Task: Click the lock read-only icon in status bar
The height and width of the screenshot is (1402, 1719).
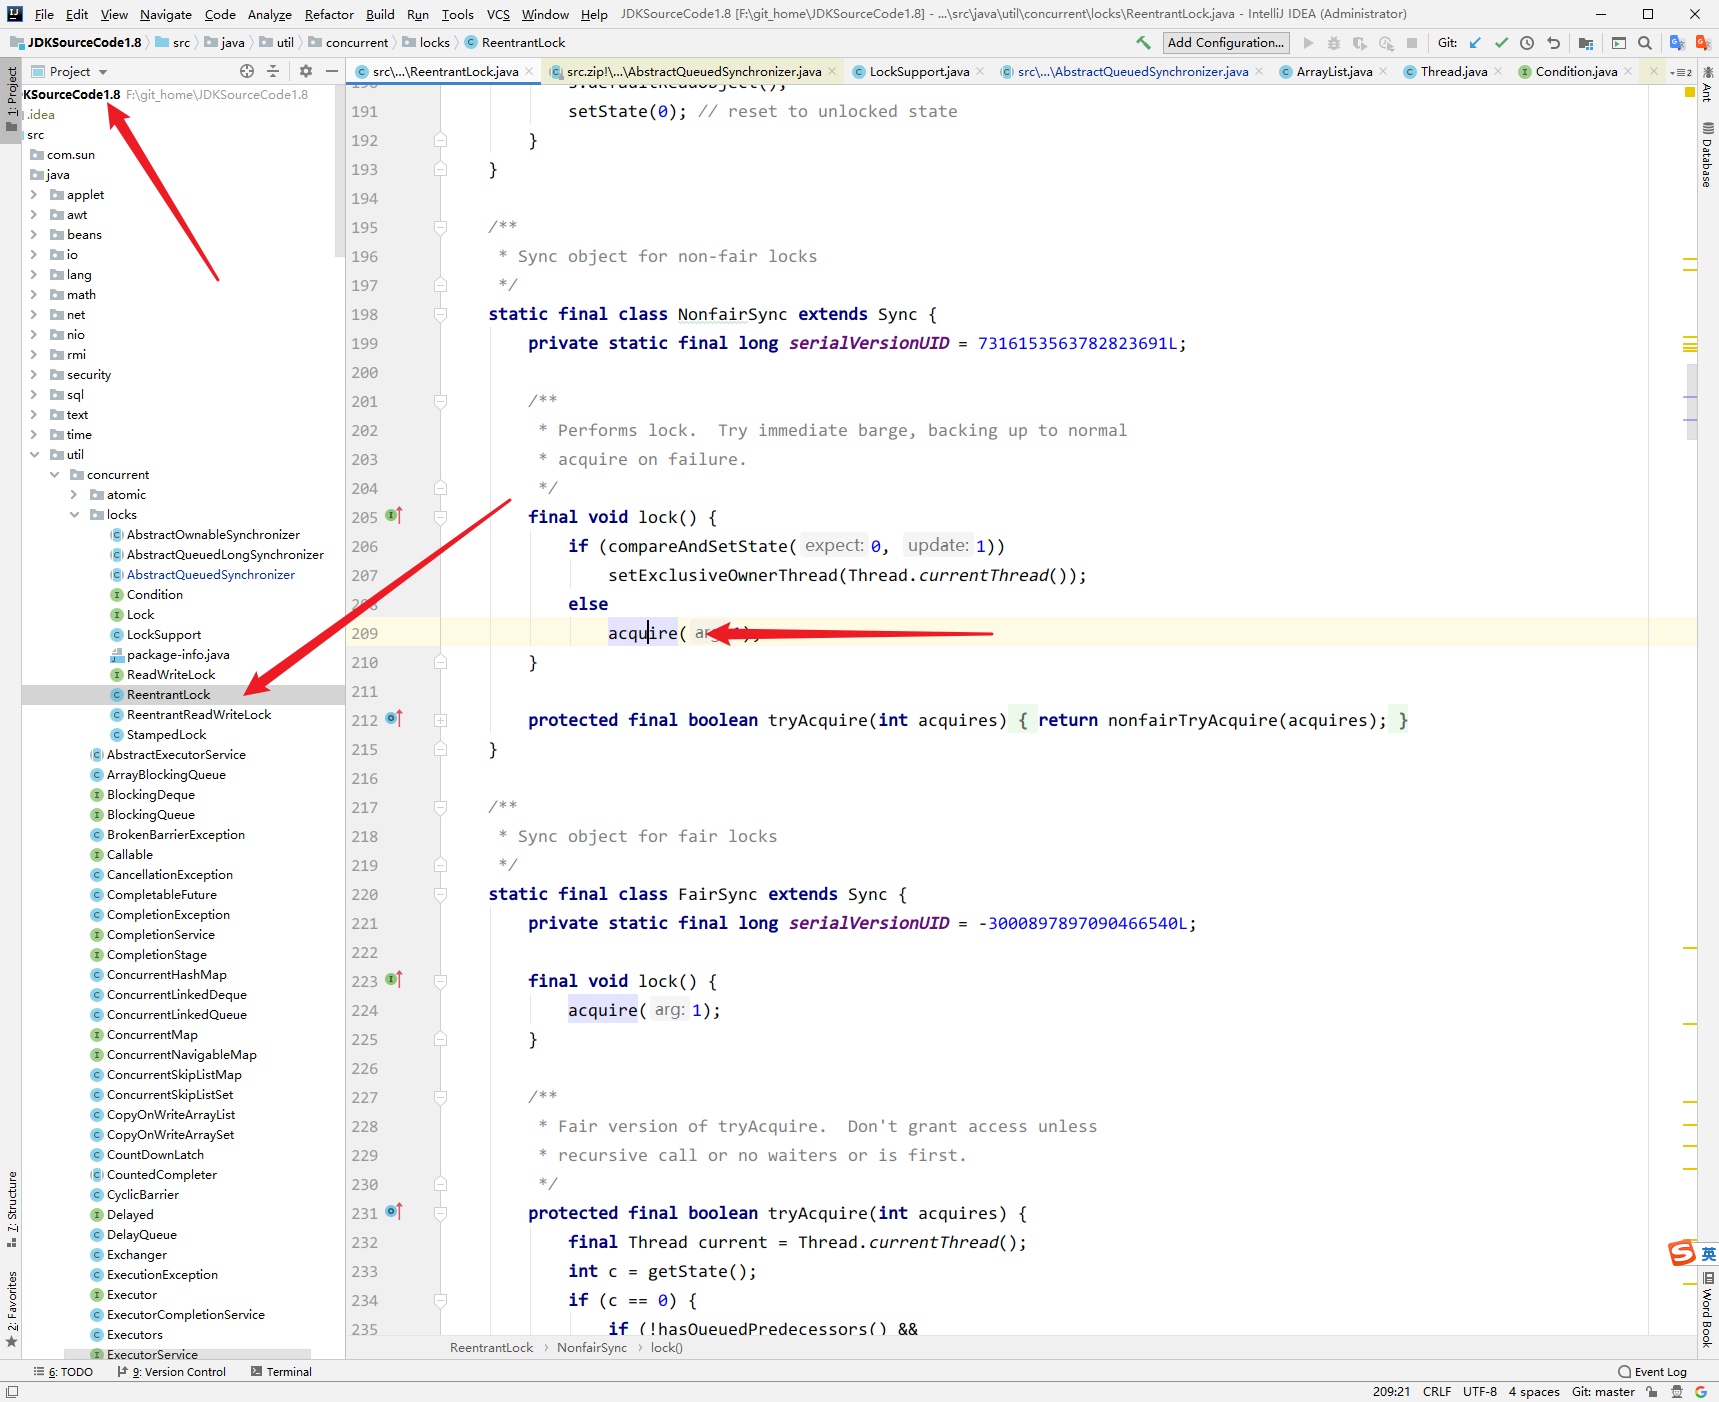Action: [x=1652, y=1392]
